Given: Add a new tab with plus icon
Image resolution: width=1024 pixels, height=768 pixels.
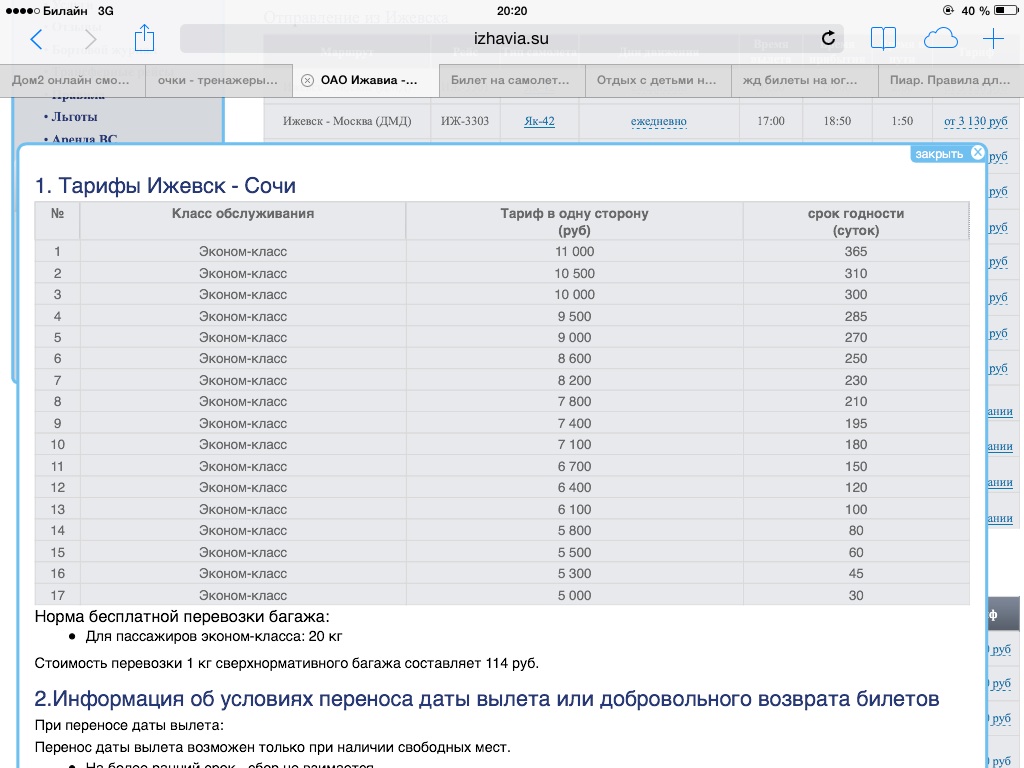Looking at the screenshot, I should tap(993, 39).
